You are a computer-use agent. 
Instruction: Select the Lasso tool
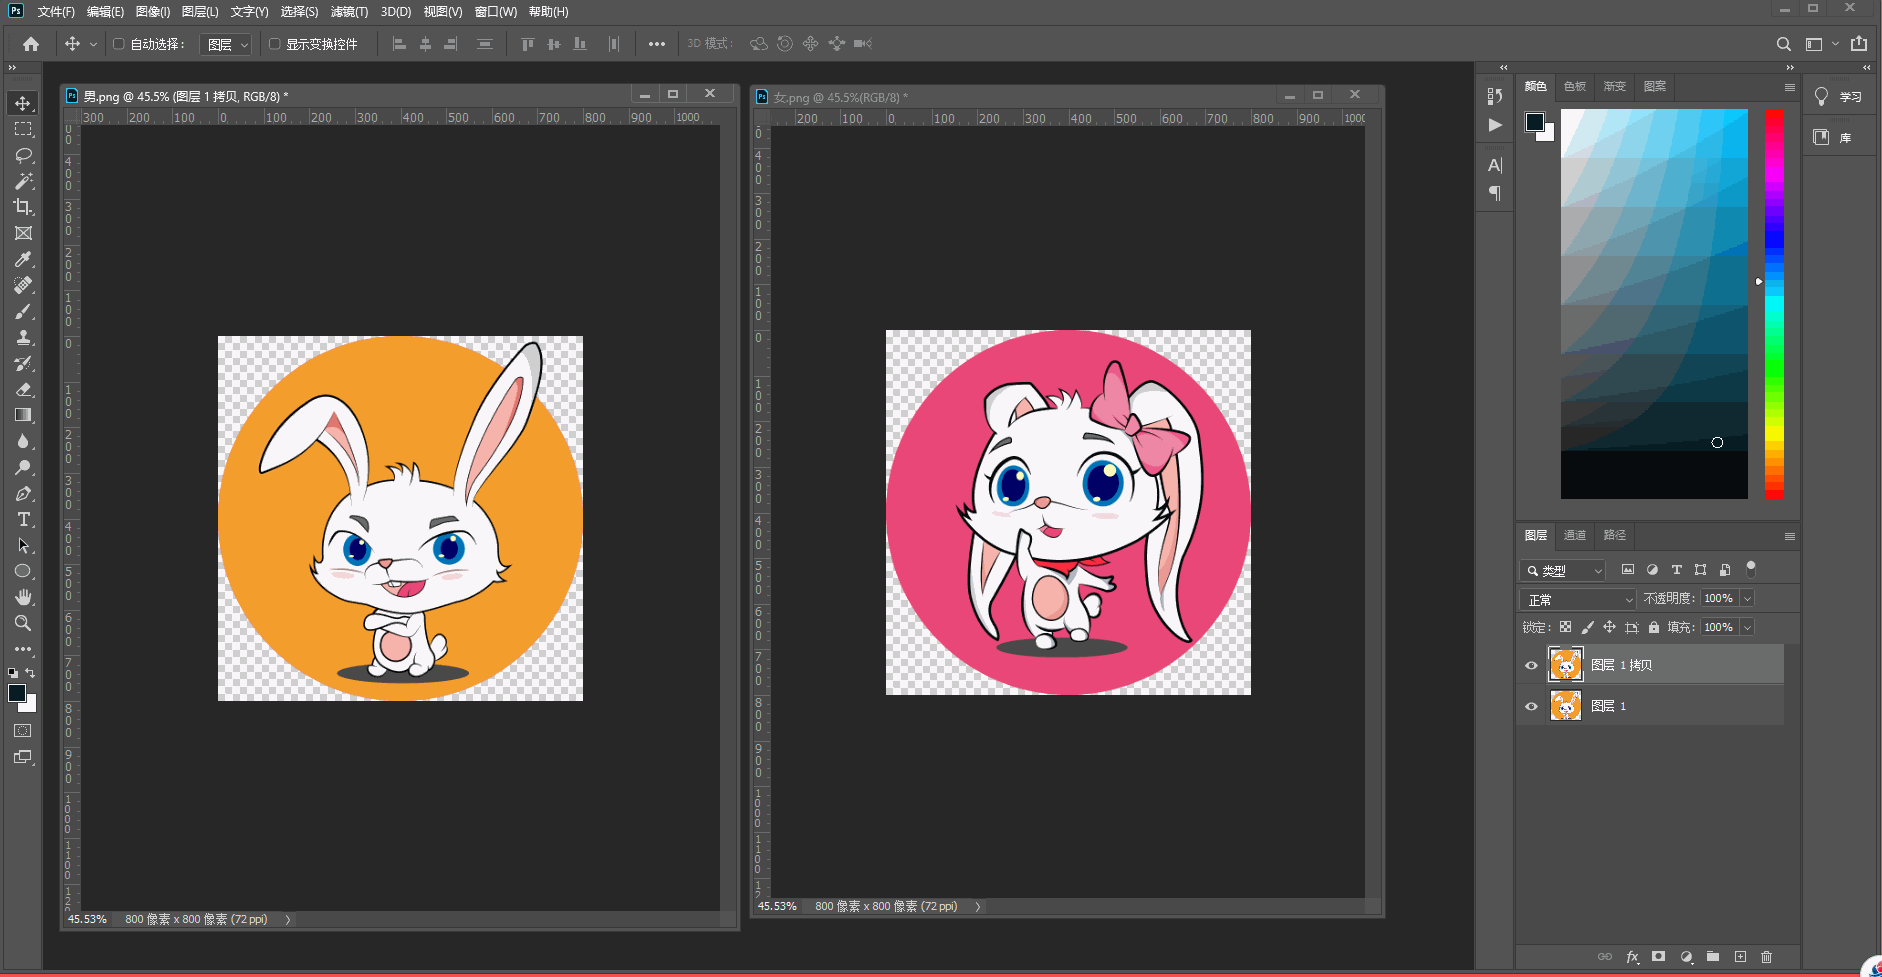coord(23,156)
